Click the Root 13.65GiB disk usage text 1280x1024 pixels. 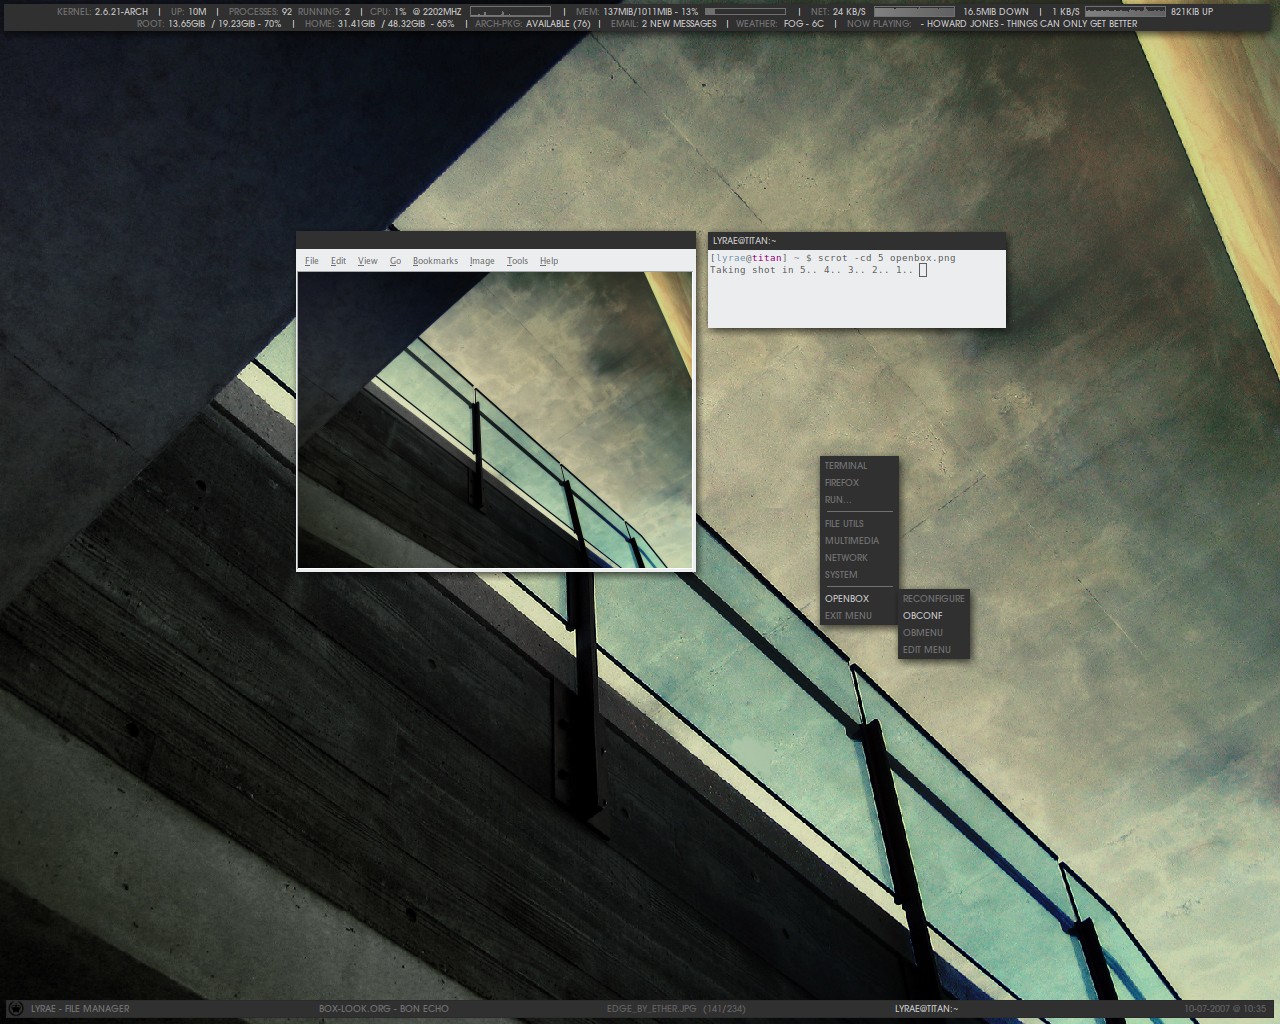pos(208,24)
